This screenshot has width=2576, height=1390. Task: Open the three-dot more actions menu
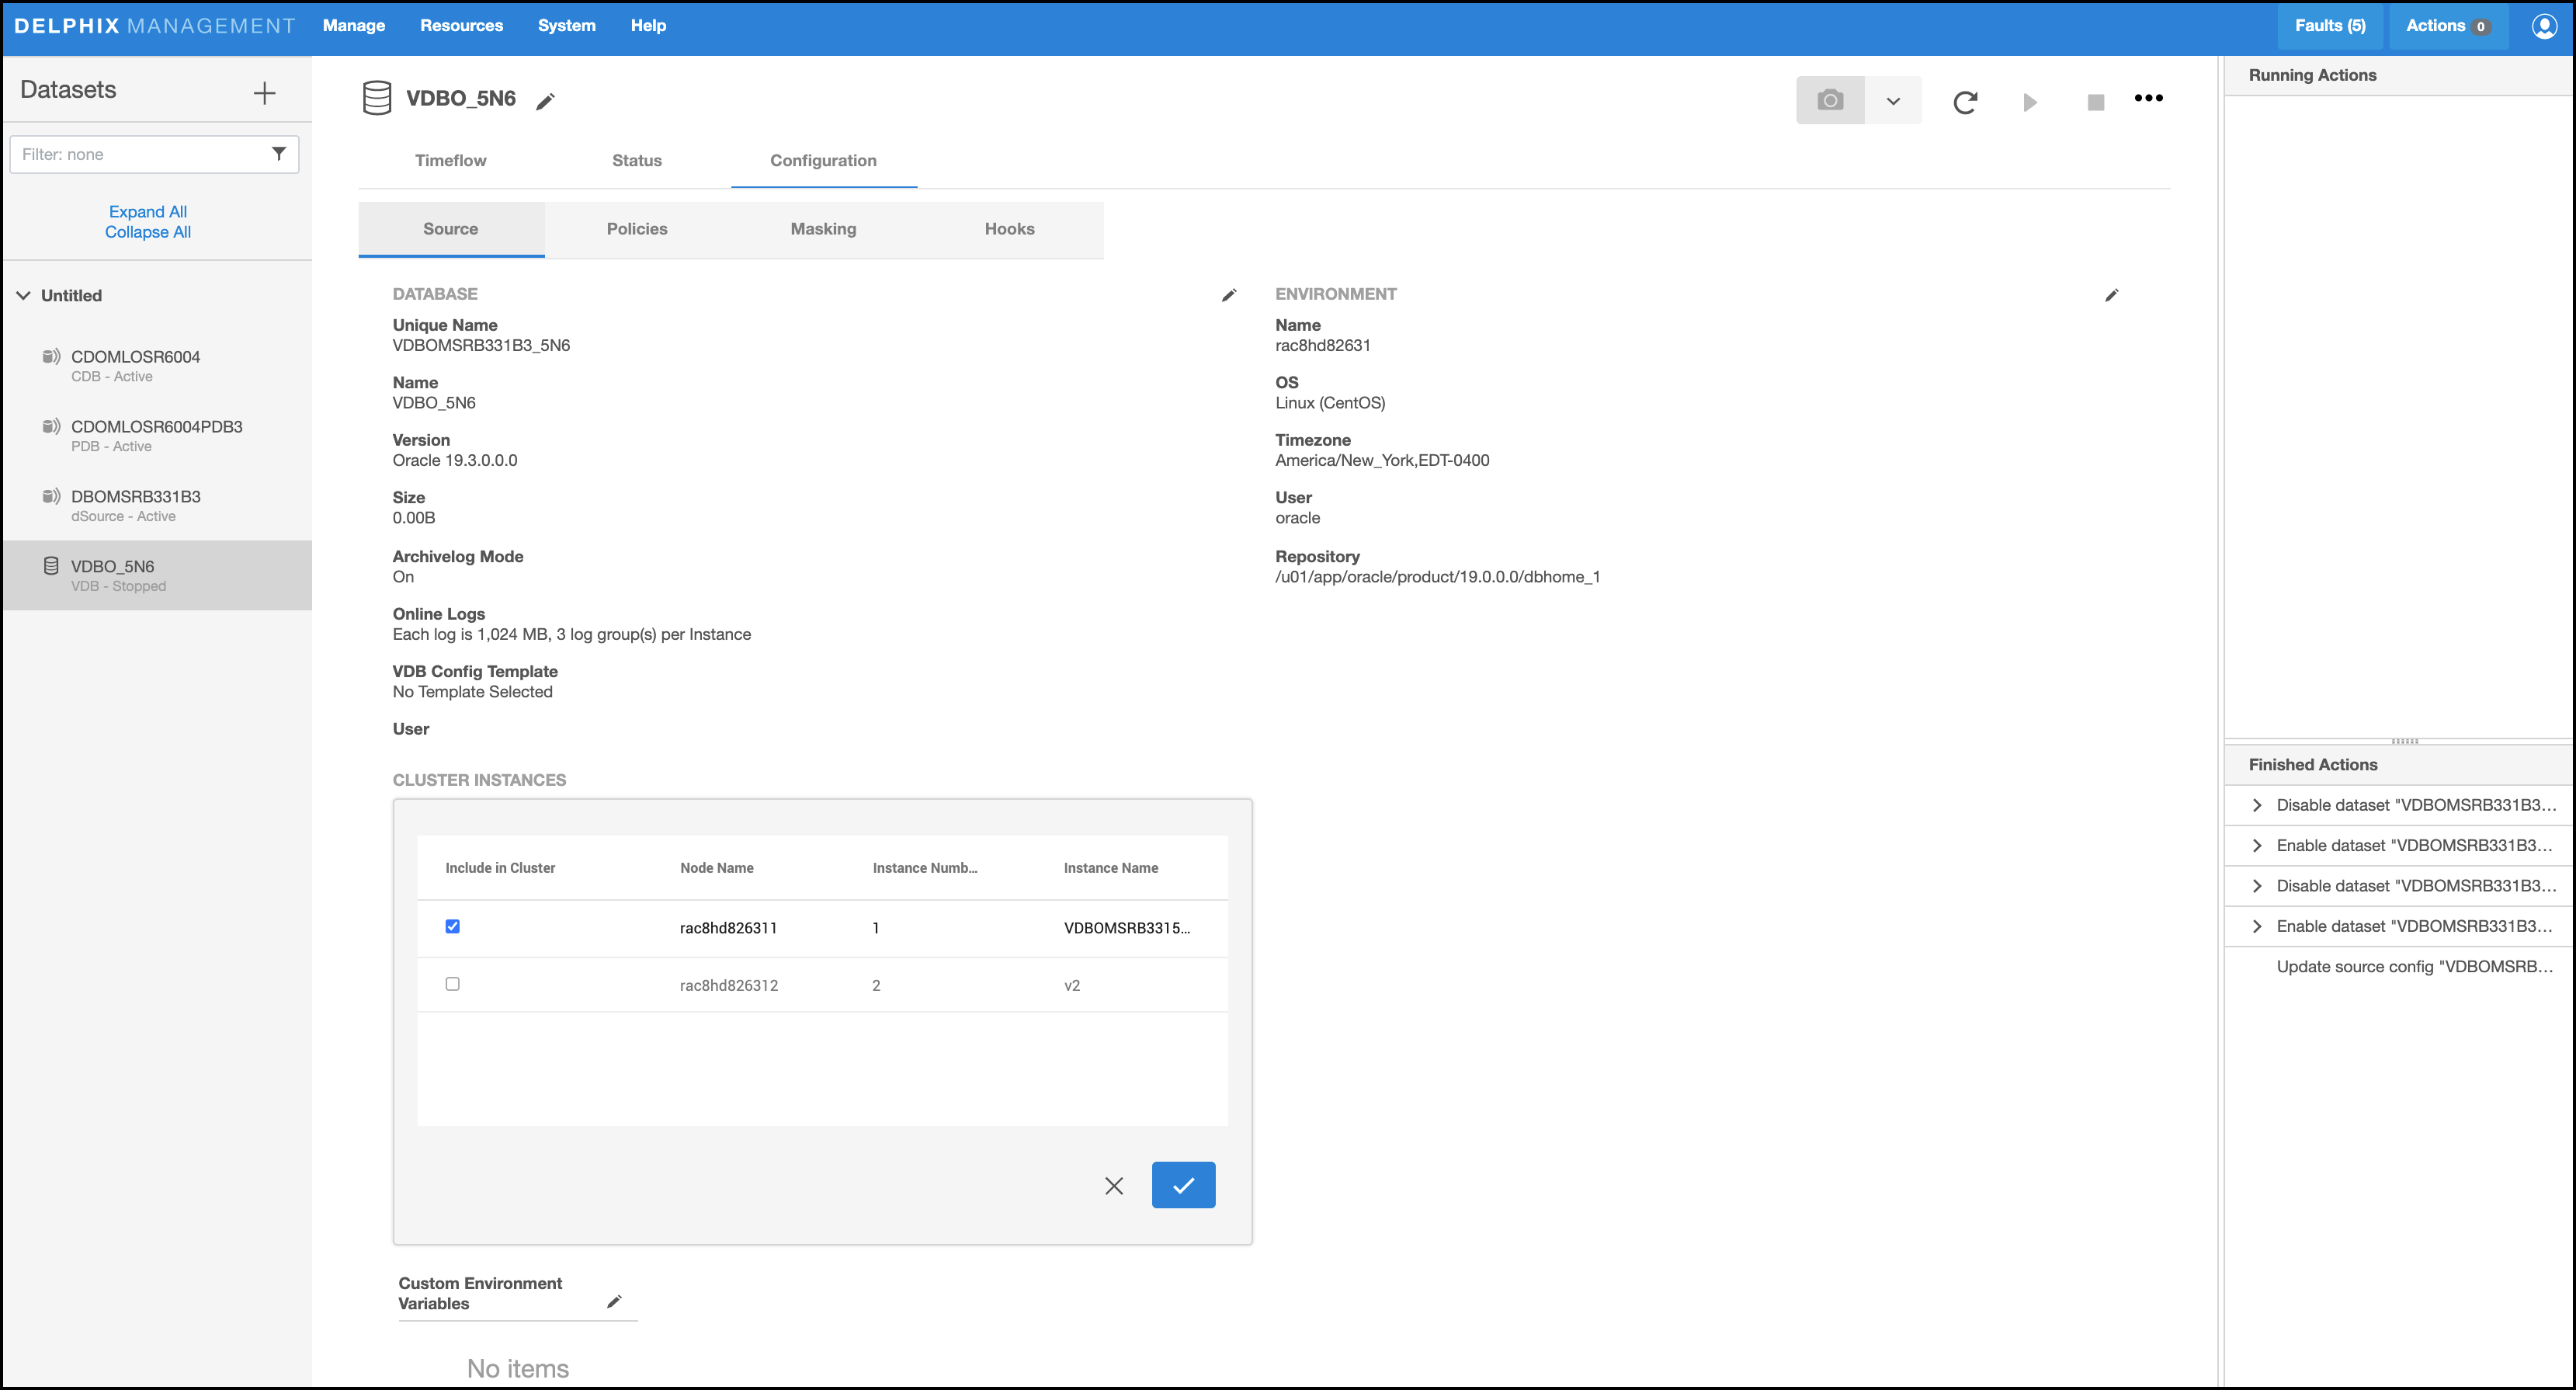tap(2148, 98)
